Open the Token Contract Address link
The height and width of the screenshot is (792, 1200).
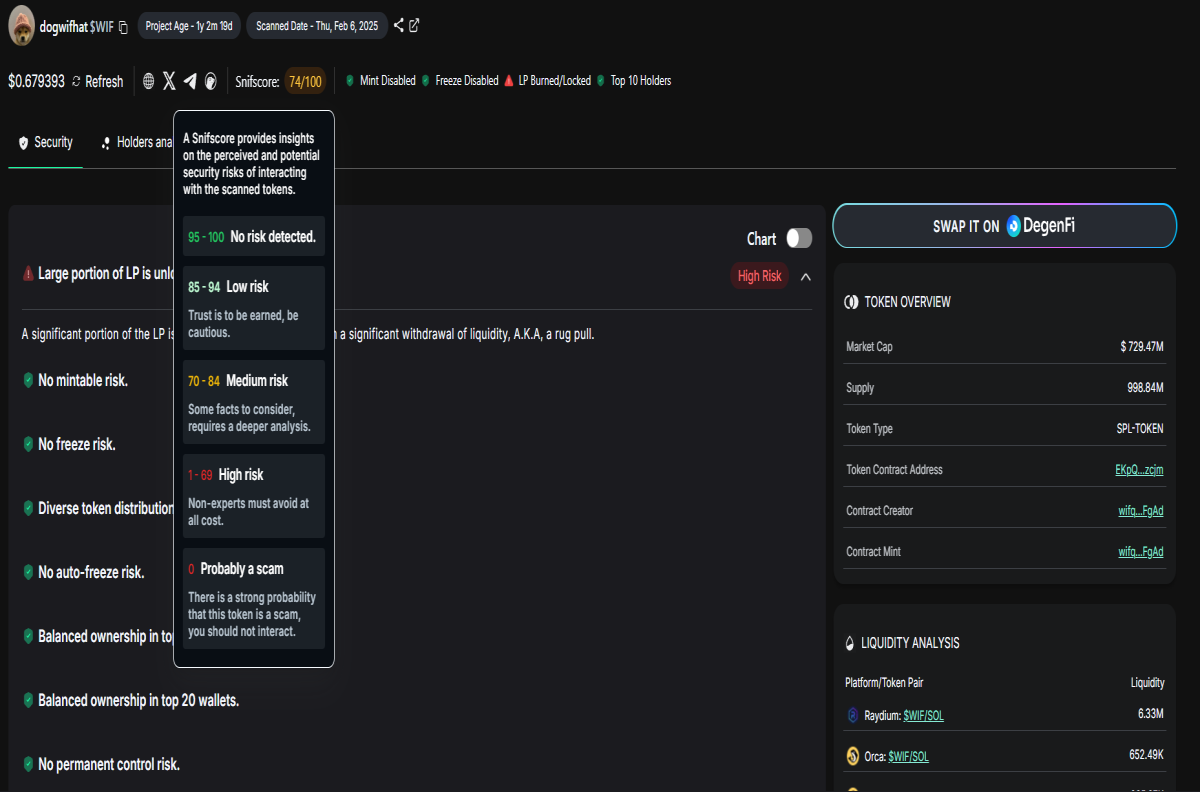(1139, 470)
